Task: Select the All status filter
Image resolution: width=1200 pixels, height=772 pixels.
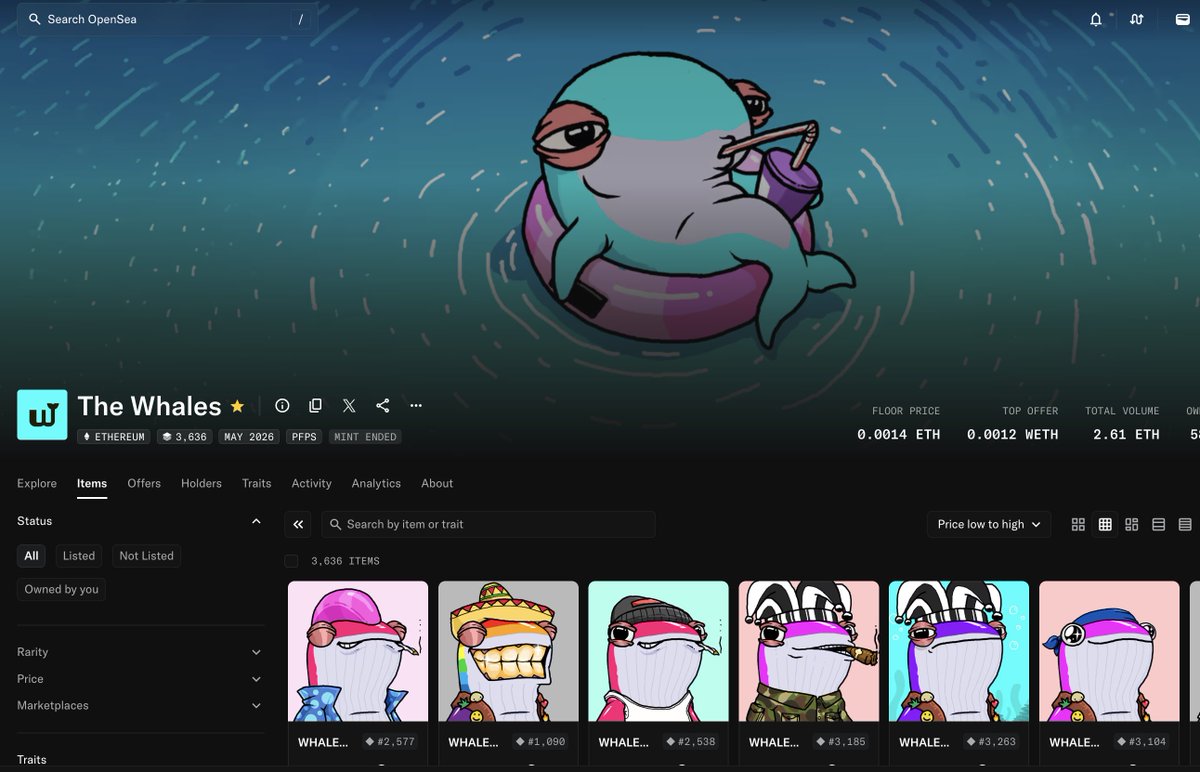Action: [x=31, y=556]
